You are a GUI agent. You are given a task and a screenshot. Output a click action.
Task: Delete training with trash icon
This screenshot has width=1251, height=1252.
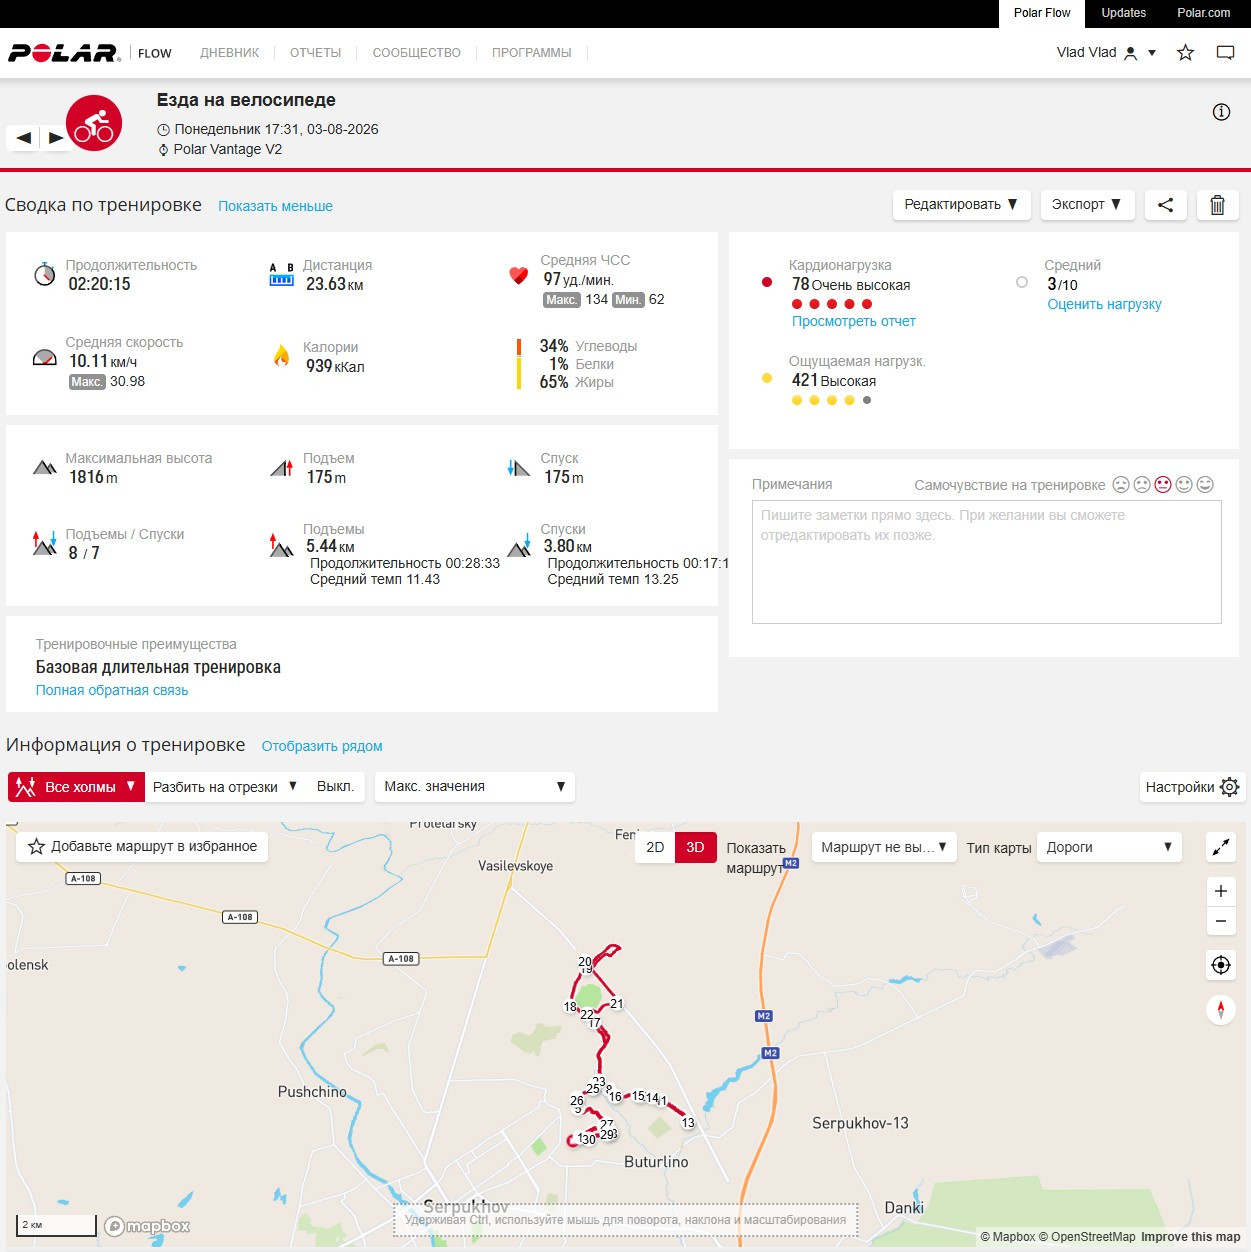coord(1217,204)
